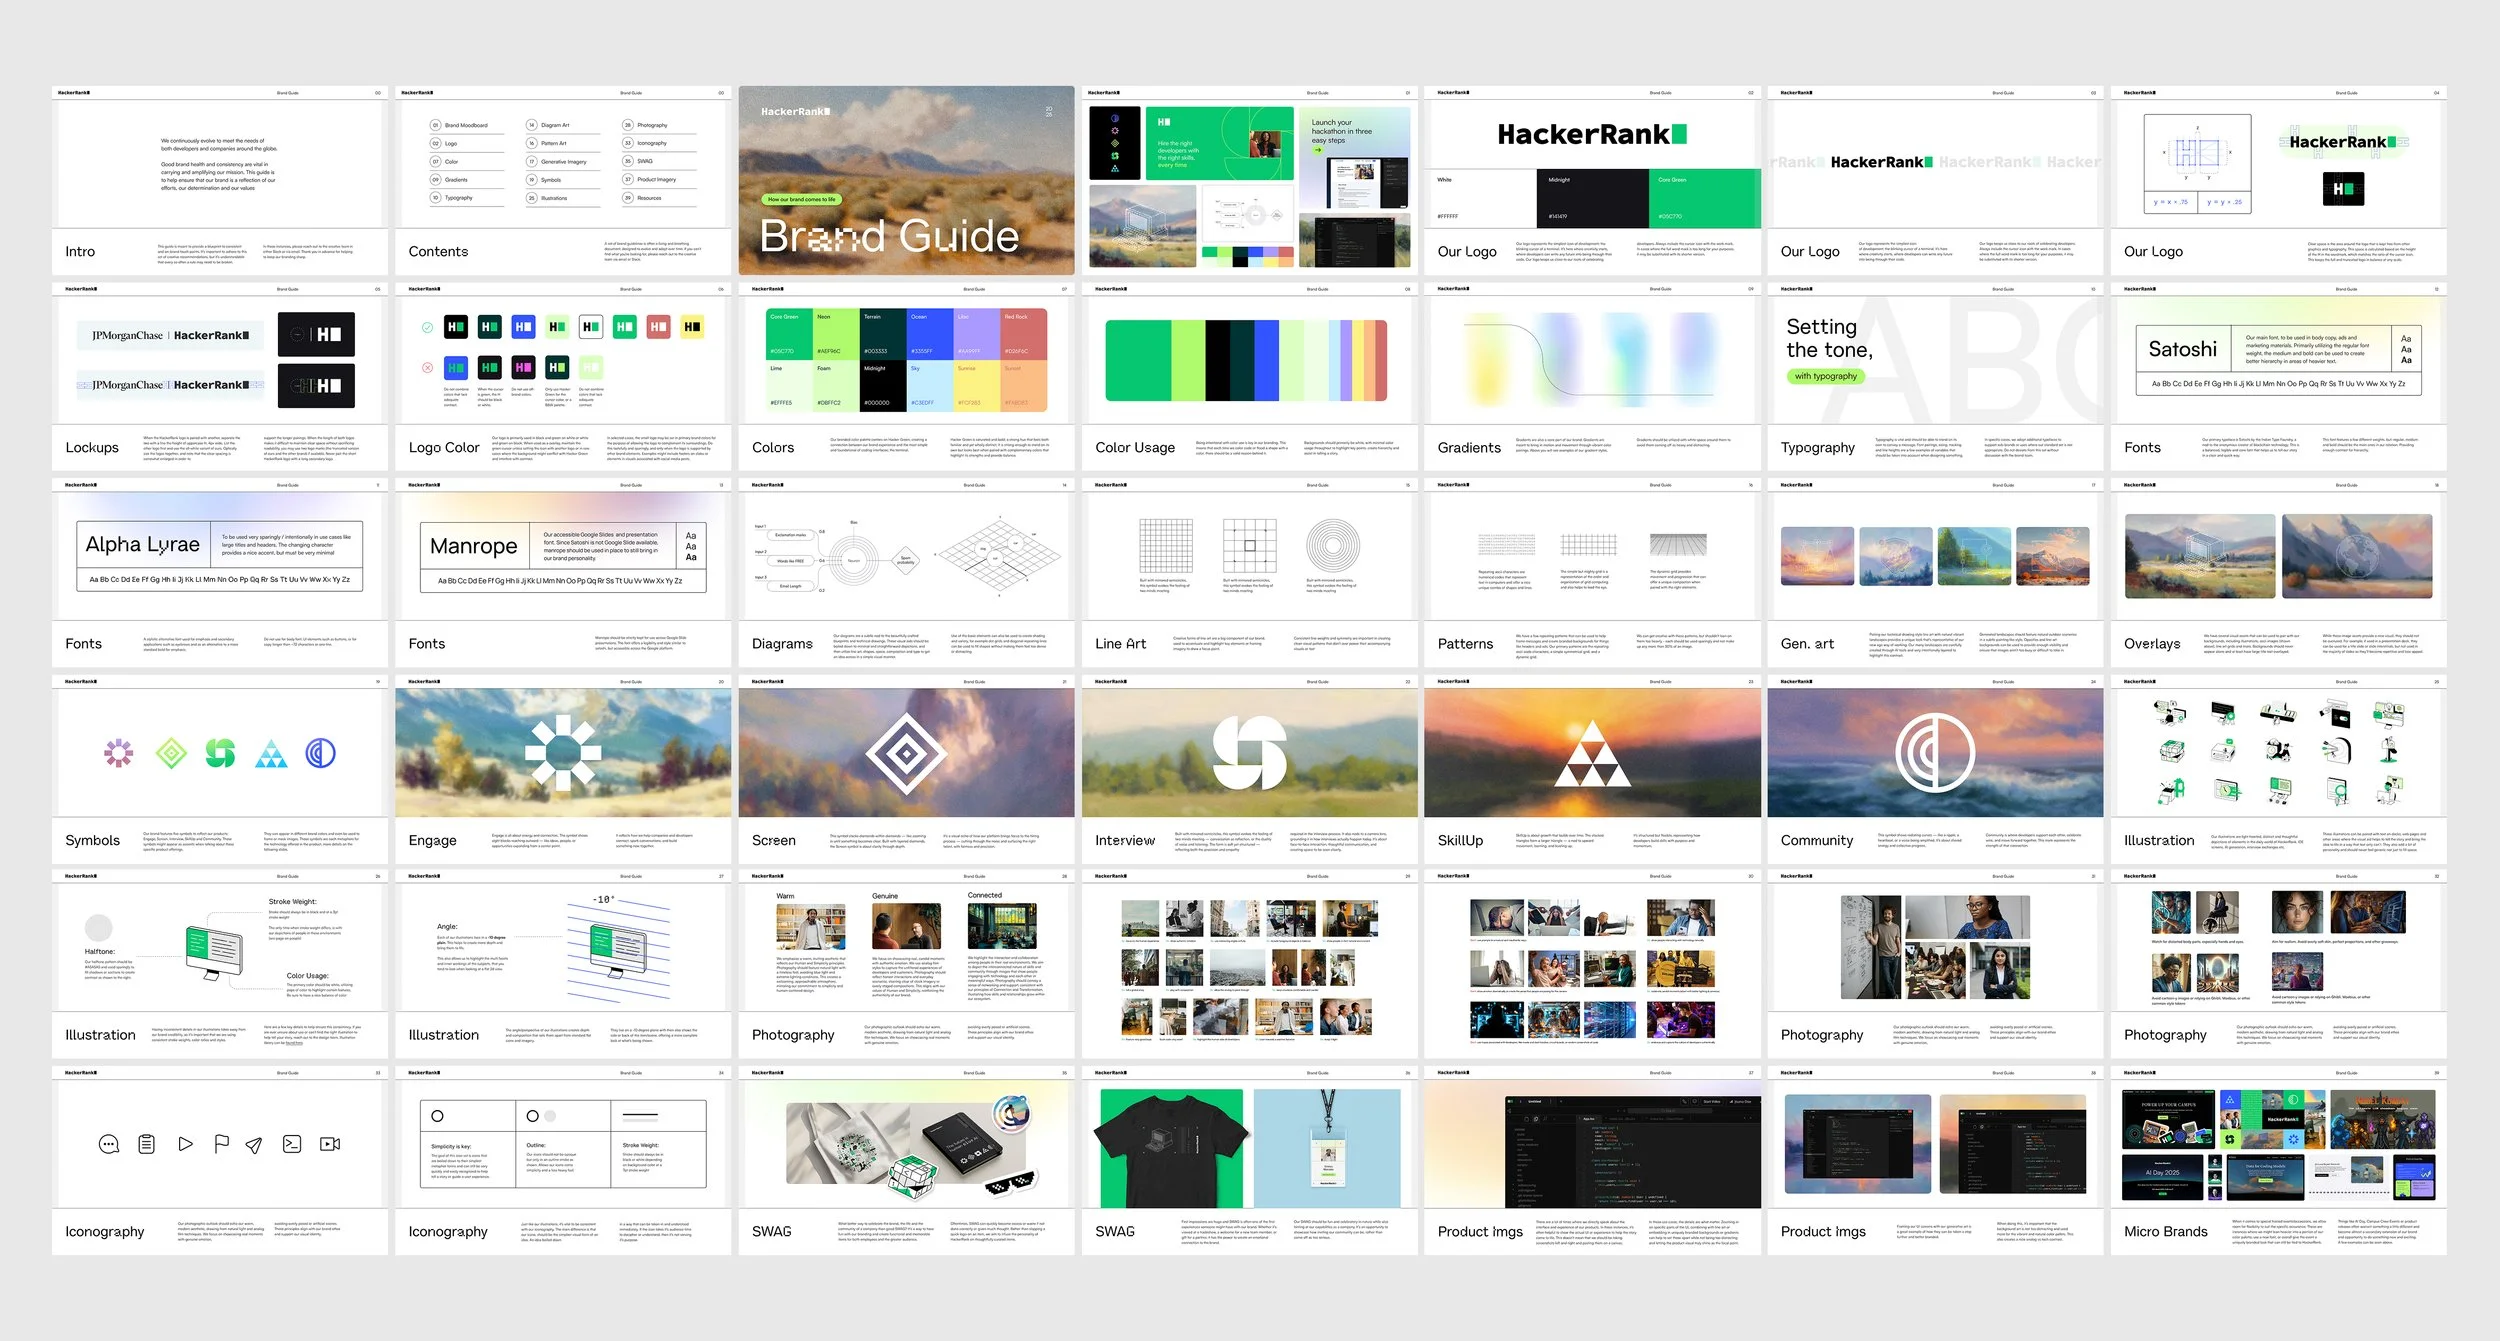Open the Micro Brands slide
Viewport: 2500px width, 1341px height.
click(2279, 1161)
